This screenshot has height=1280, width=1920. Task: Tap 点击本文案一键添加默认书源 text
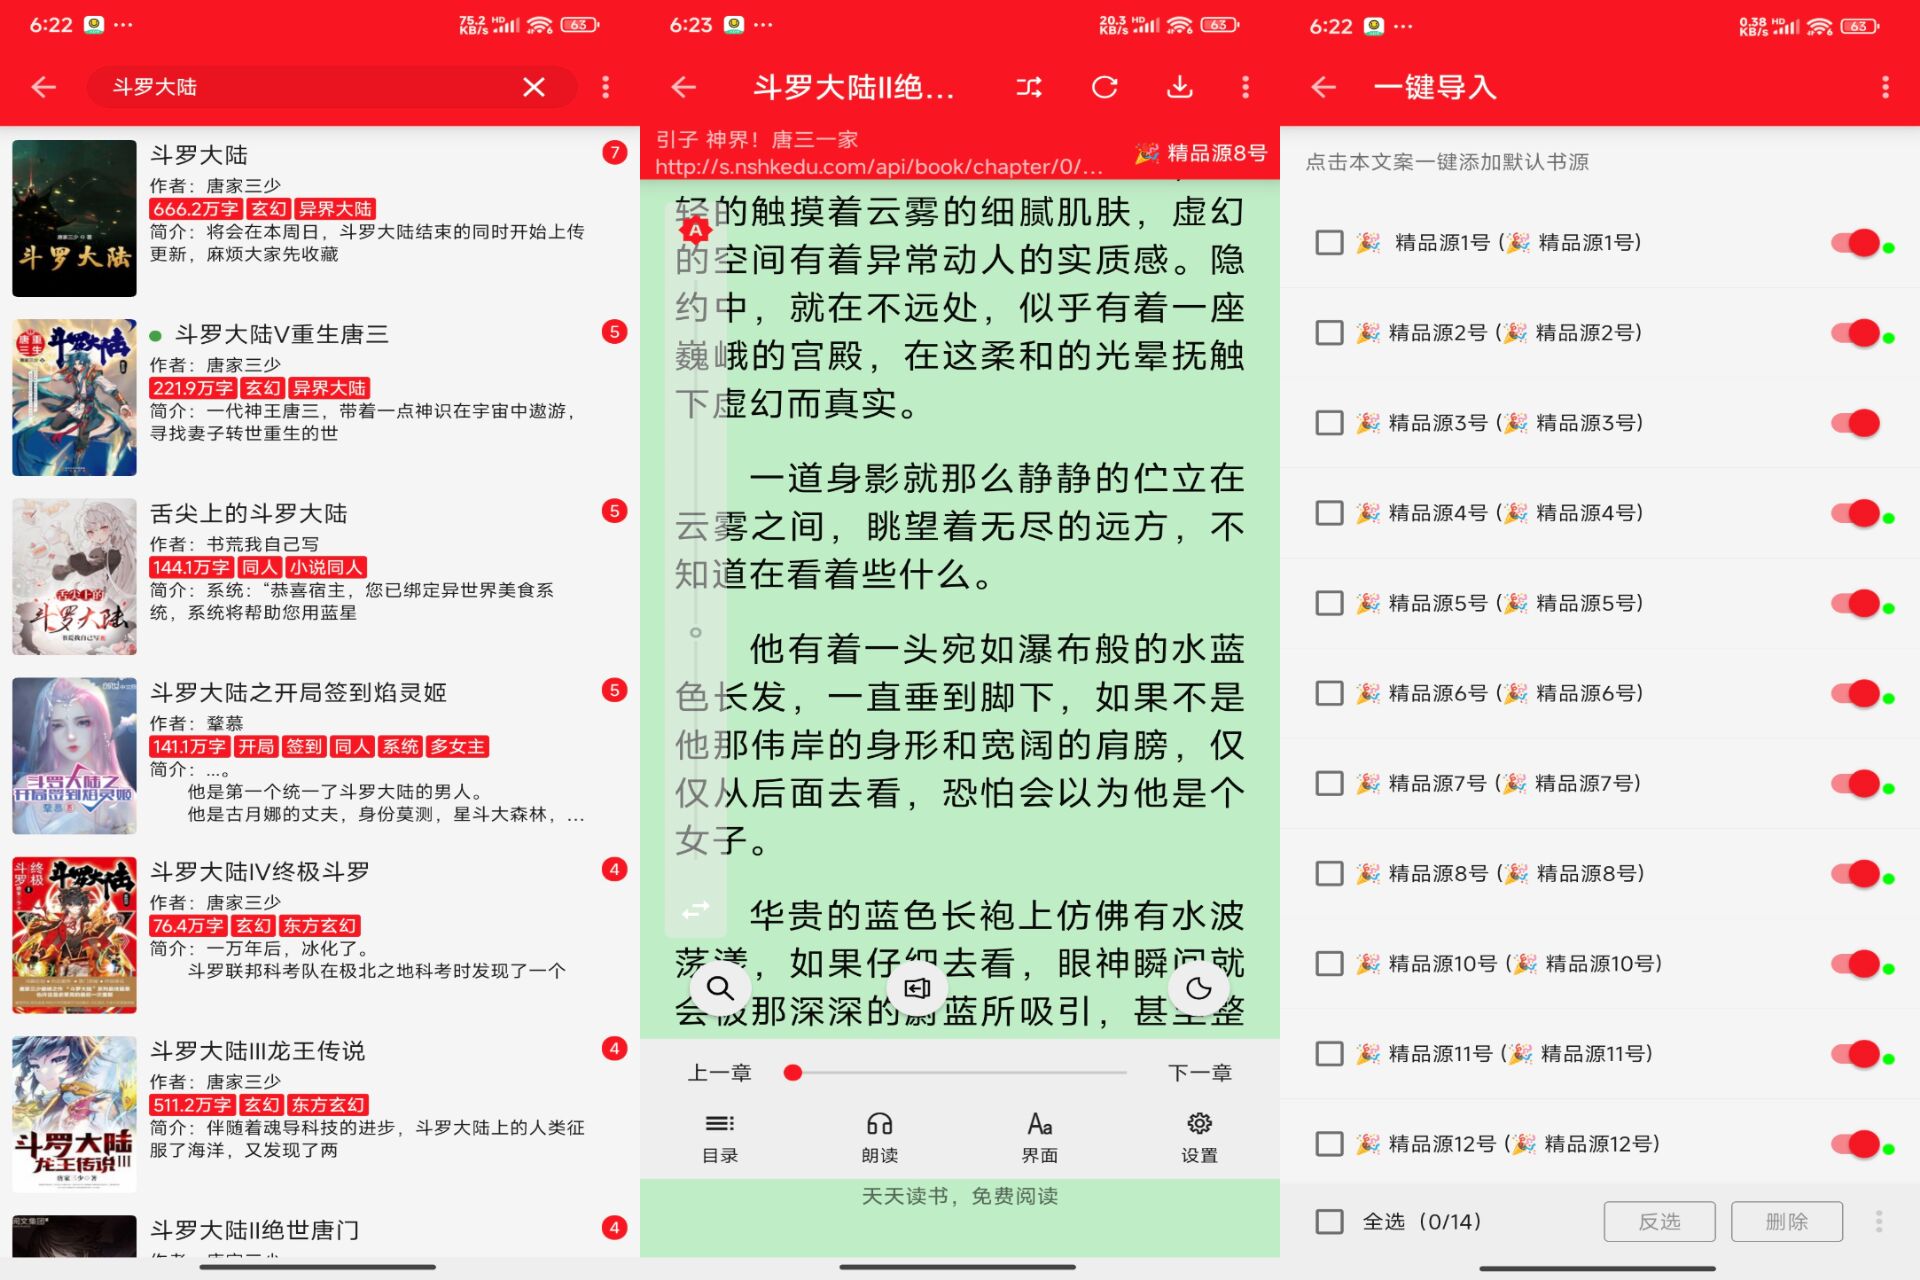pos(1447,162)
